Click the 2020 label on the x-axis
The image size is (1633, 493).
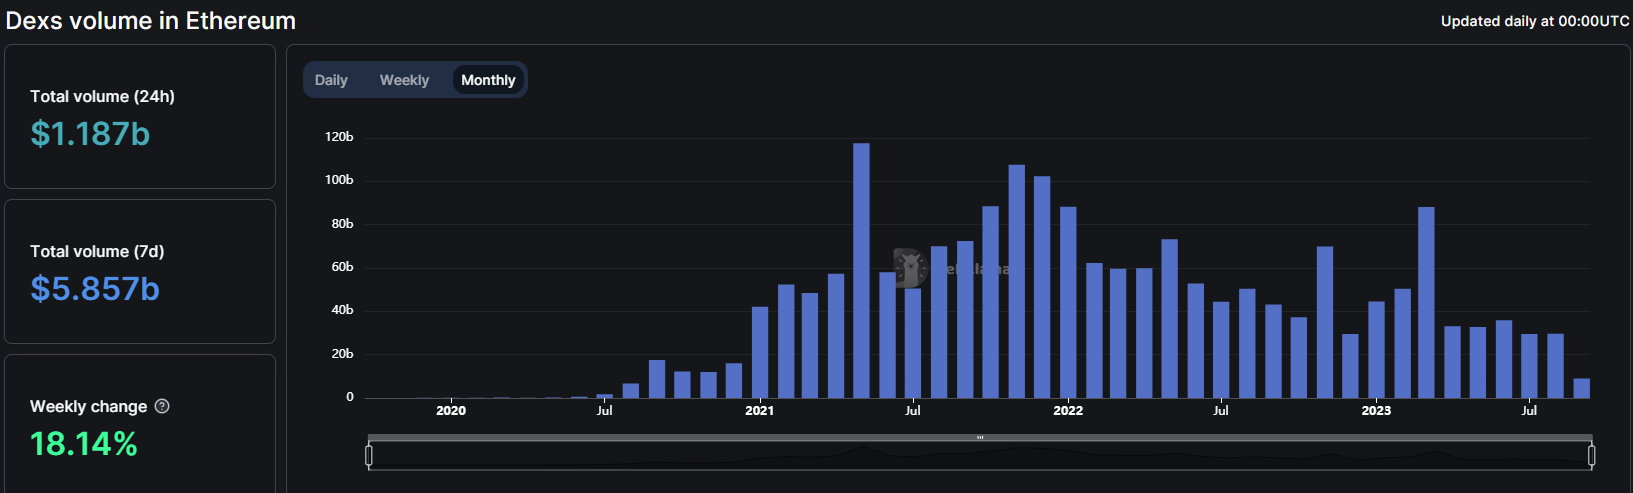pyautogui.click(x=451, y=411)
